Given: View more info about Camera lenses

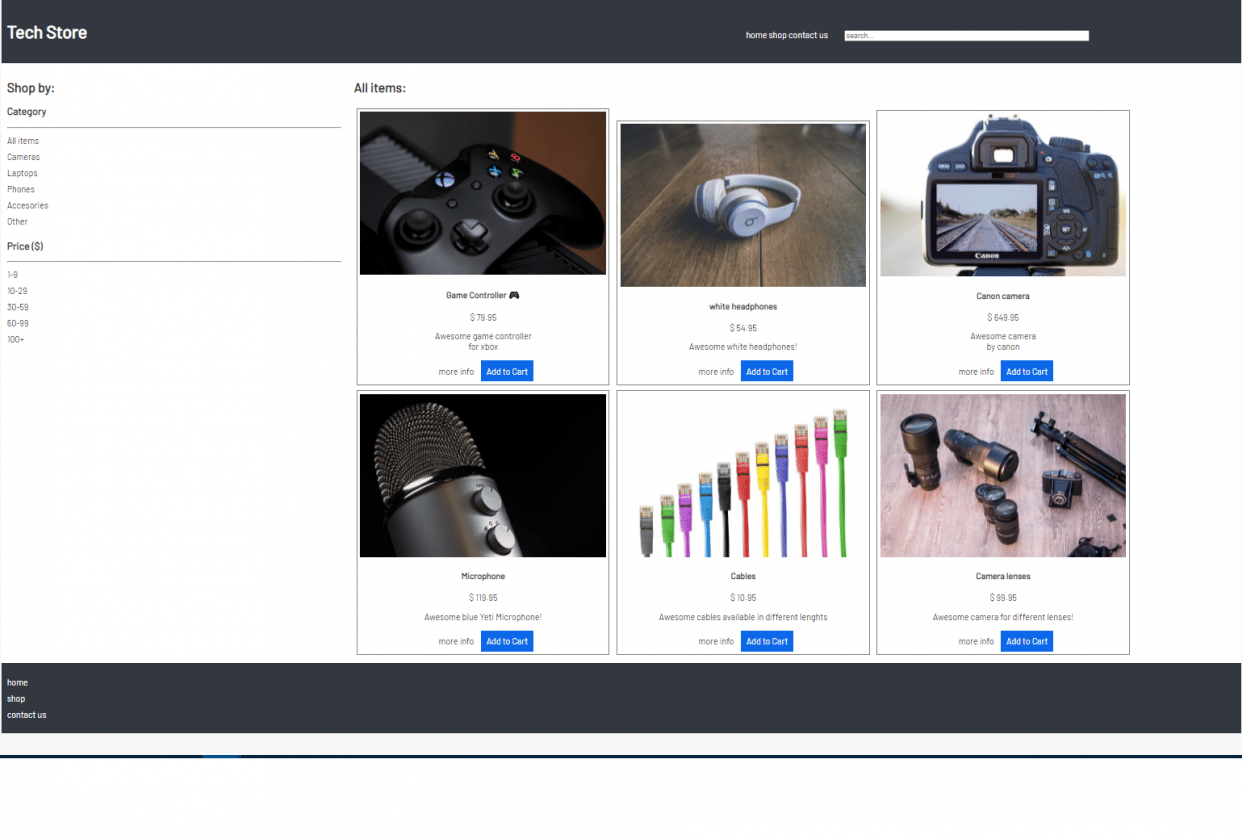Looking at the screenshot, I should [x=975, y=641].
